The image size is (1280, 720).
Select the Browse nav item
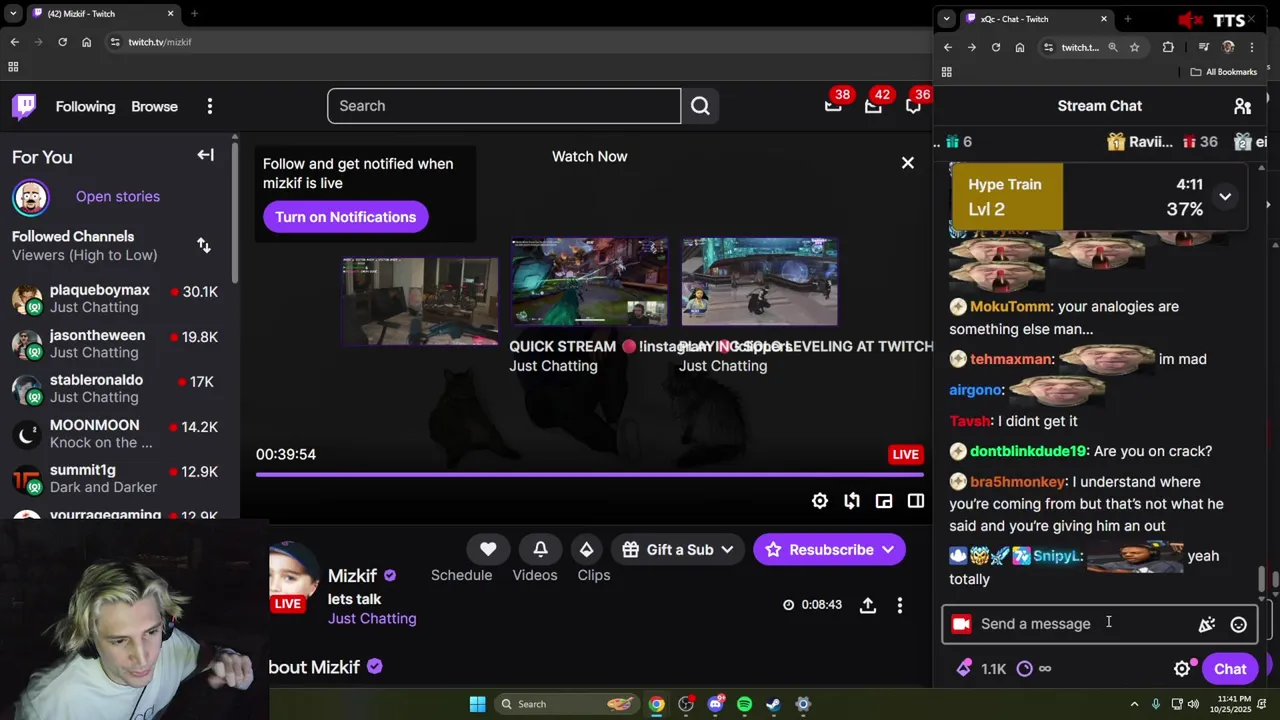pos(154,106)
